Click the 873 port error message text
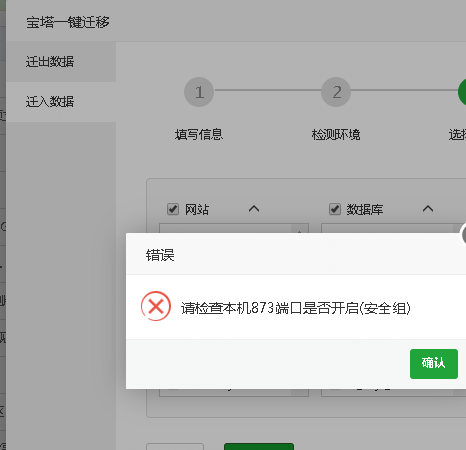This screenshot has height=450, width=466. tap(296, 308)
